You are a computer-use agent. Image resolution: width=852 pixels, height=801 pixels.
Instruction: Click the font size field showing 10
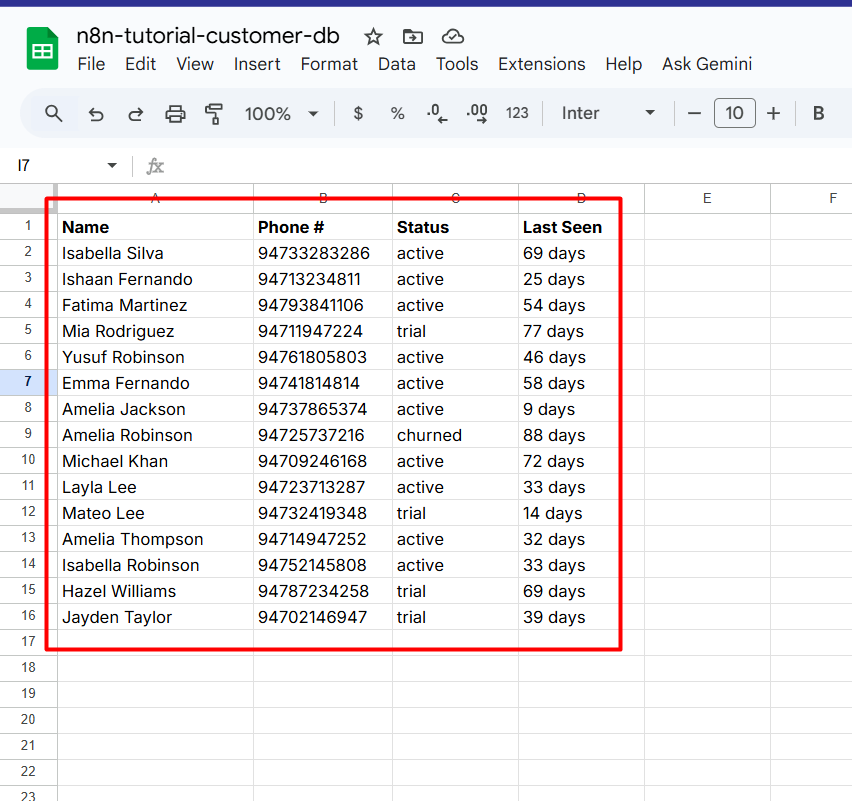coord(734,114)
